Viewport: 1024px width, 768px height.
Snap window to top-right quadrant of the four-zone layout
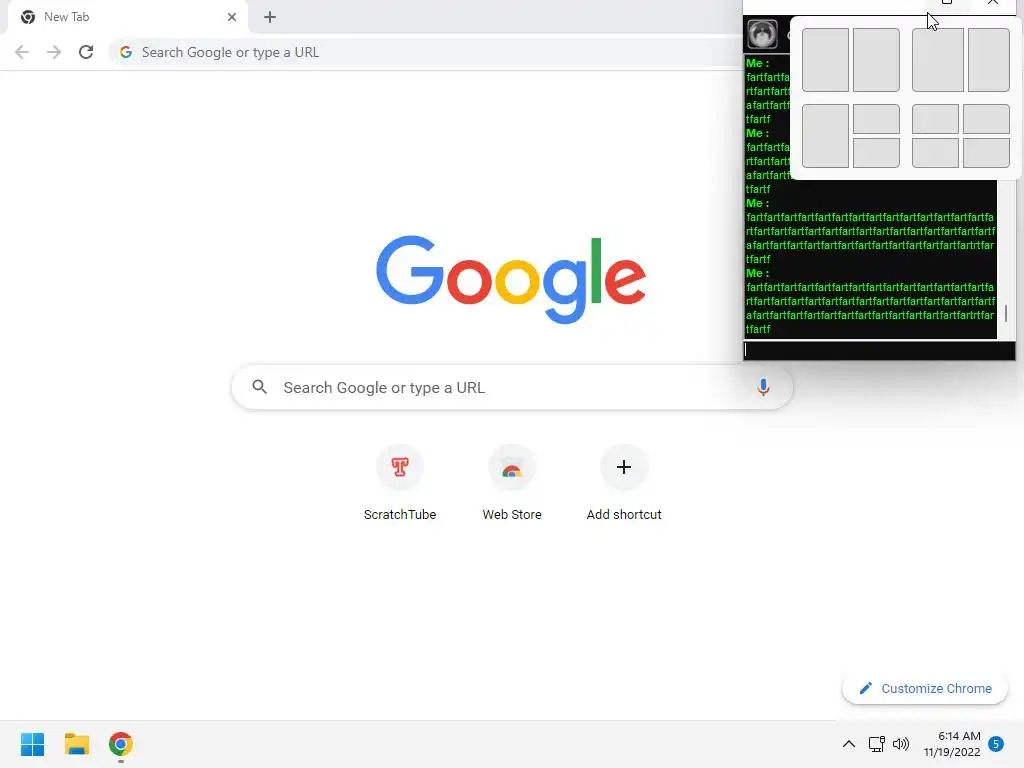987,120
